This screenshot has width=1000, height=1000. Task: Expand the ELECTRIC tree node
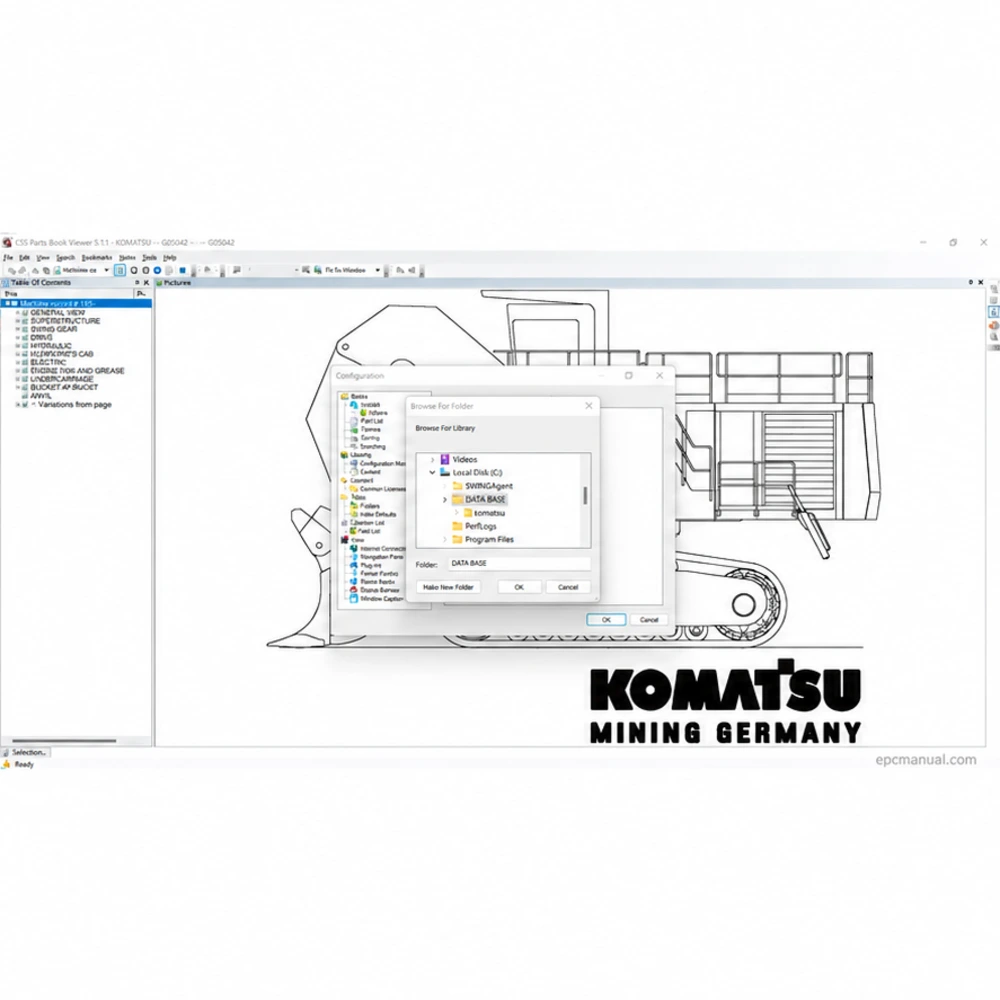(x=18, y=362)
